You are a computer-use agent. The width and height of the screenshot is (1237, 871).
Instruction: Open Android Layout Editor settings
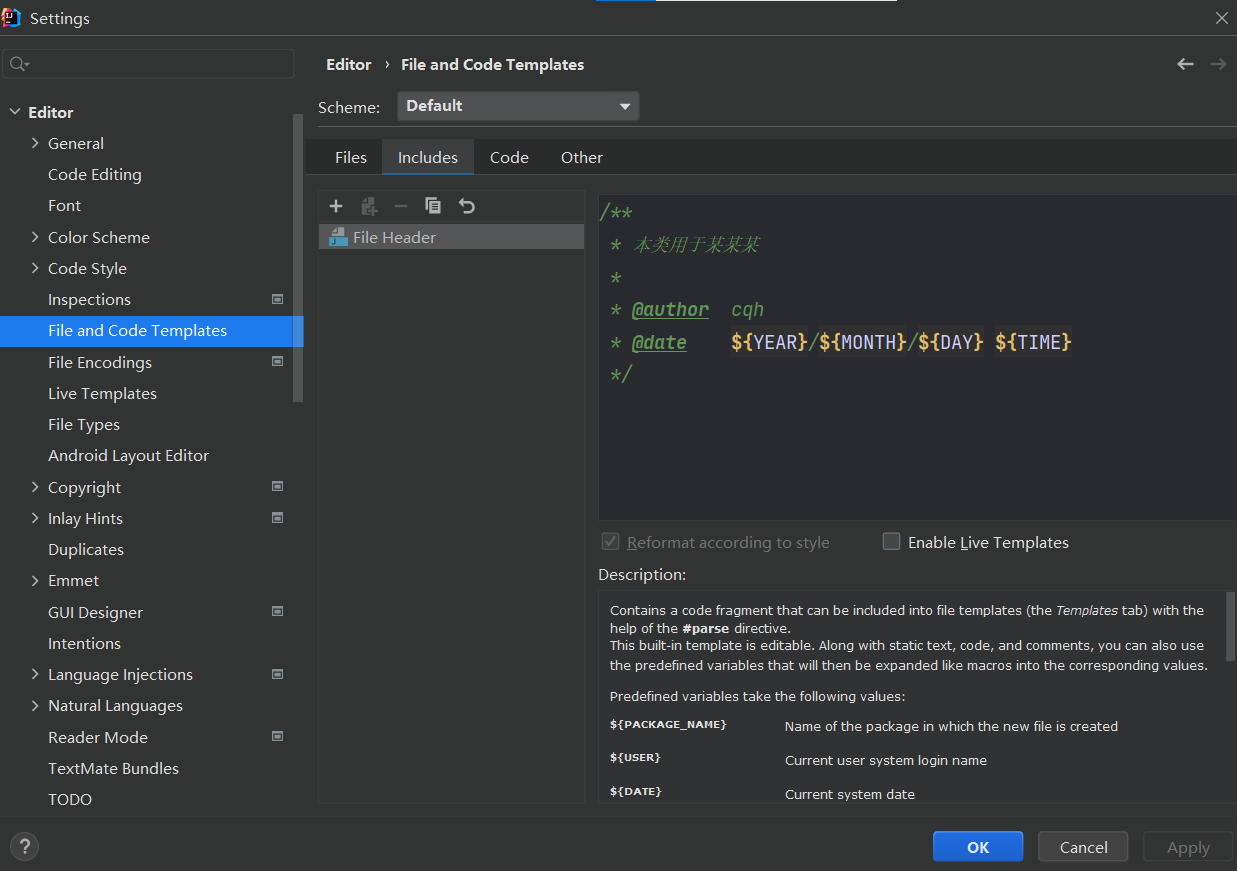(128, 455)
